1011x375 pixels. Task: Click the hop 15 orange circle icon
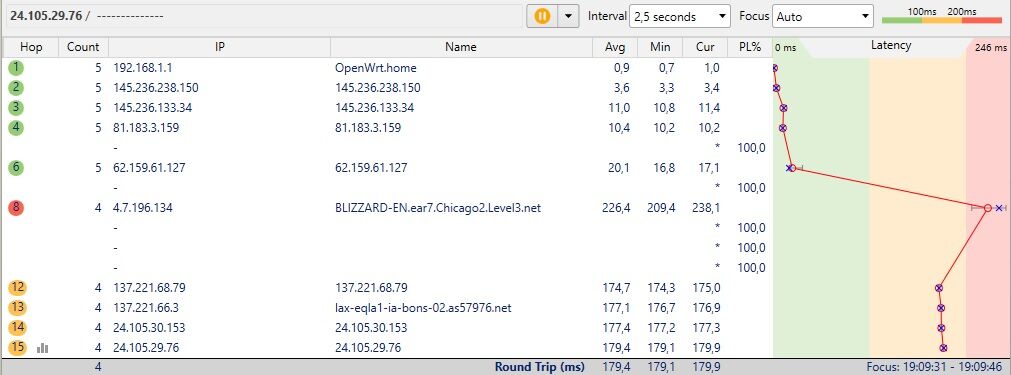point(16,348)
